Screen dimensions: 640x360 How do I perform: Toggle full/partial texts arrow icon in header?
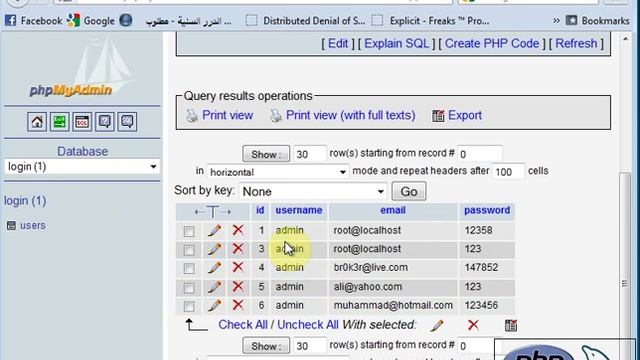pos(213,211)
